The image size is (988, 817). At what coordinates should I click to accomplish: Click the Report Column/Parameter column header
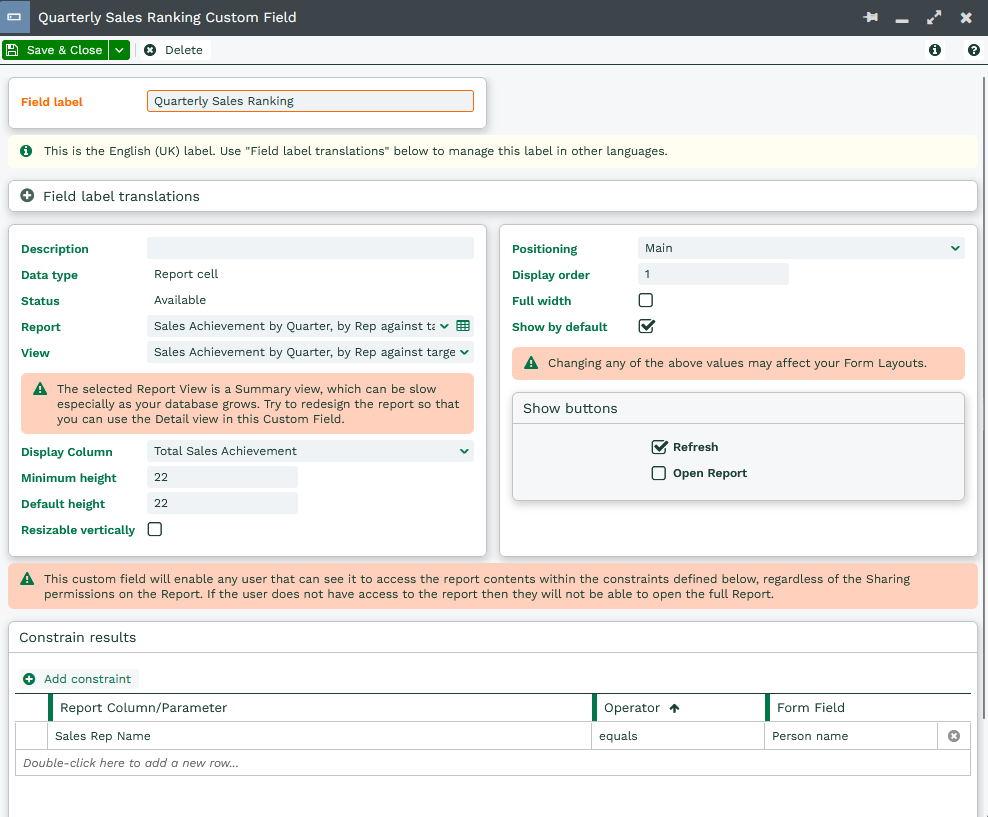click(320, 708)
